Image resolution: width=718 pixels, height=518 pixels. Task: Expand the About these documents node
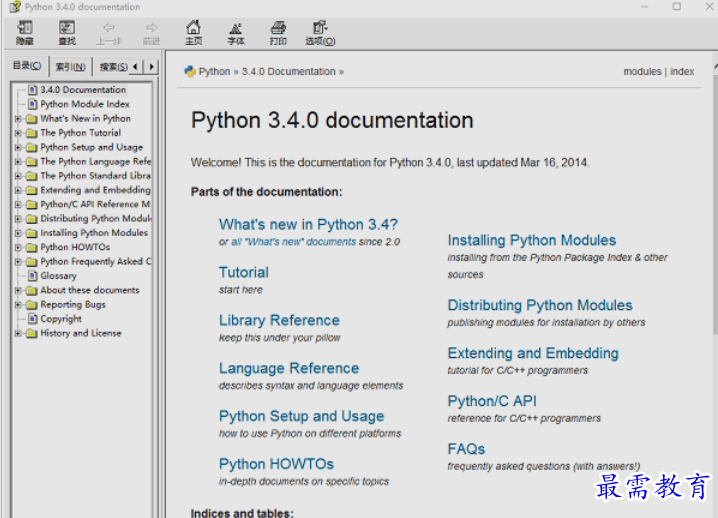pos(18,290)
